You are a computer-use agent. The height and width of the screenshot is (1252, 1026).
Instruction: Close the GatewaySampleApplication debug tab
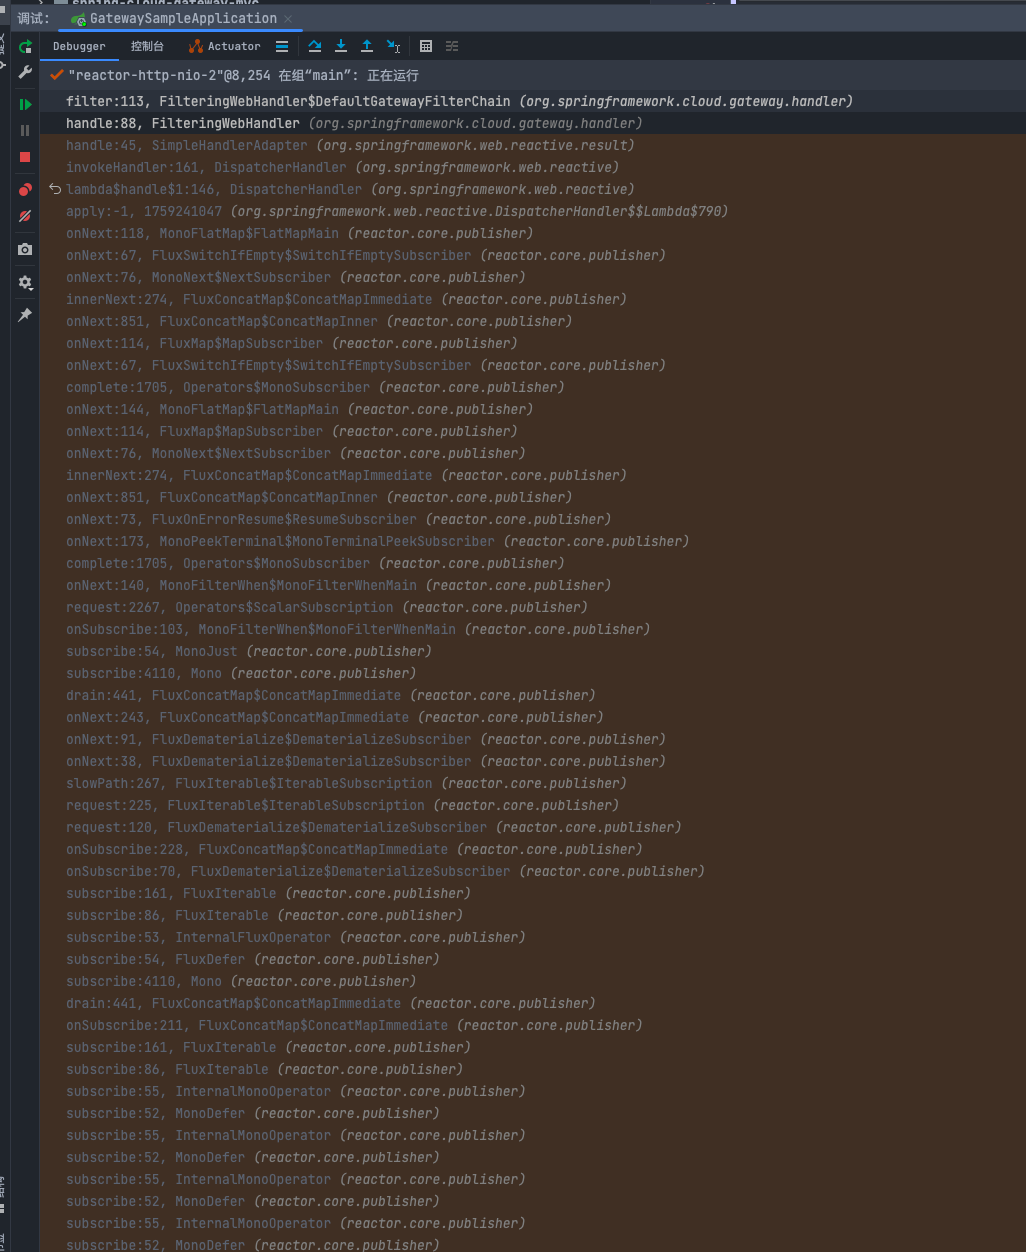tap(288, 19)
